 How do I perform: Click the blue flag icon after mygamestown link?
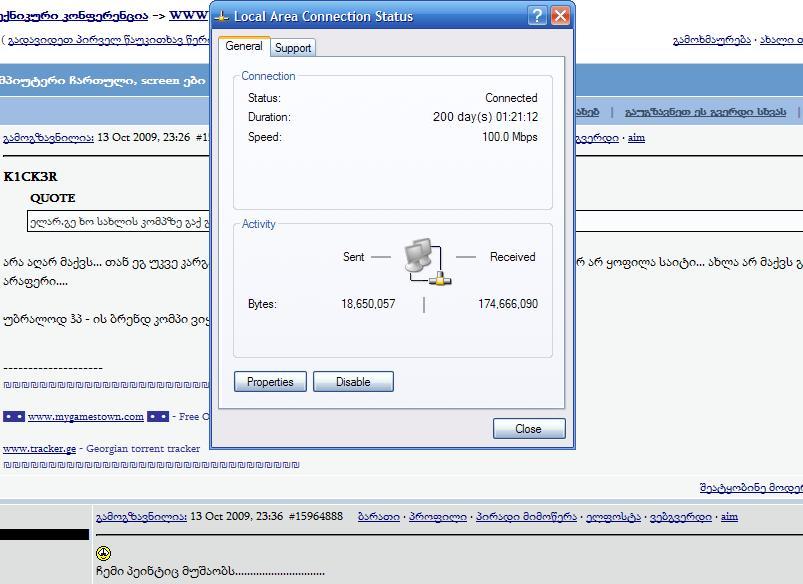coord(158,416)
